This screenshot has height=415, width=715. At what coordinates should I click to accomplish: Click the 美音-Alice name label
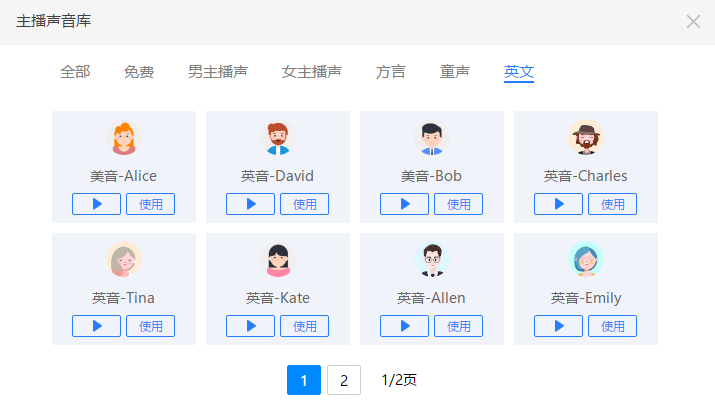pyautogui.click(x=123, y=176)
